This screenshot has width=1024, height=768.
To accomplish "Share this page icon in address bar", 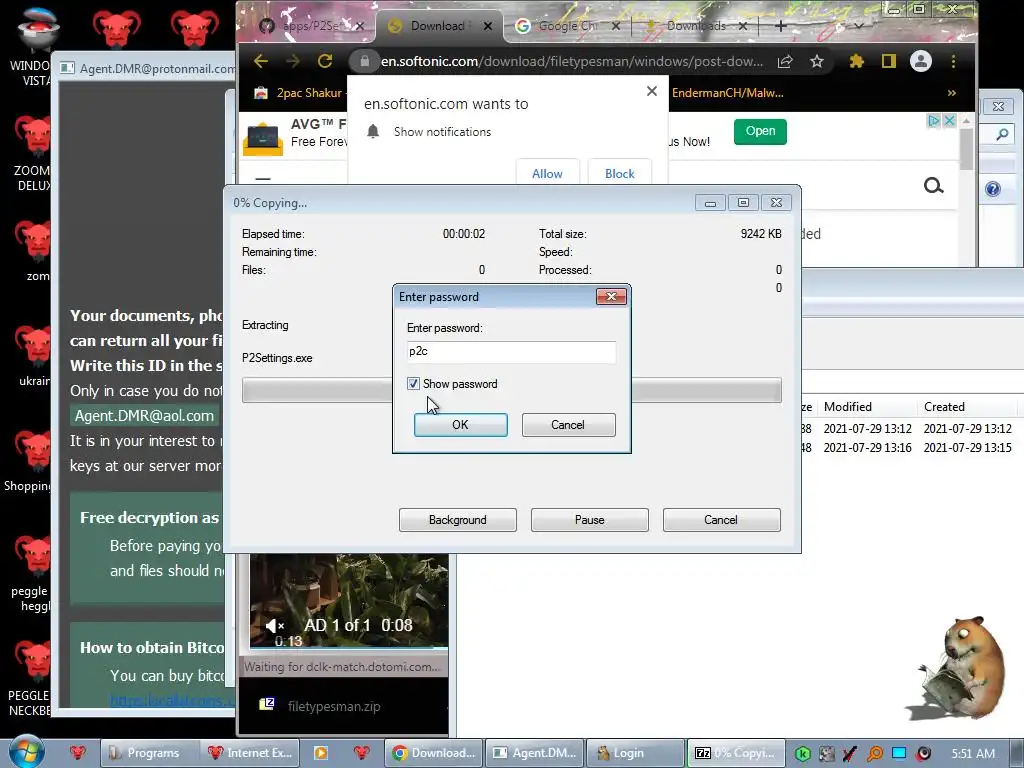I will 785,61.
